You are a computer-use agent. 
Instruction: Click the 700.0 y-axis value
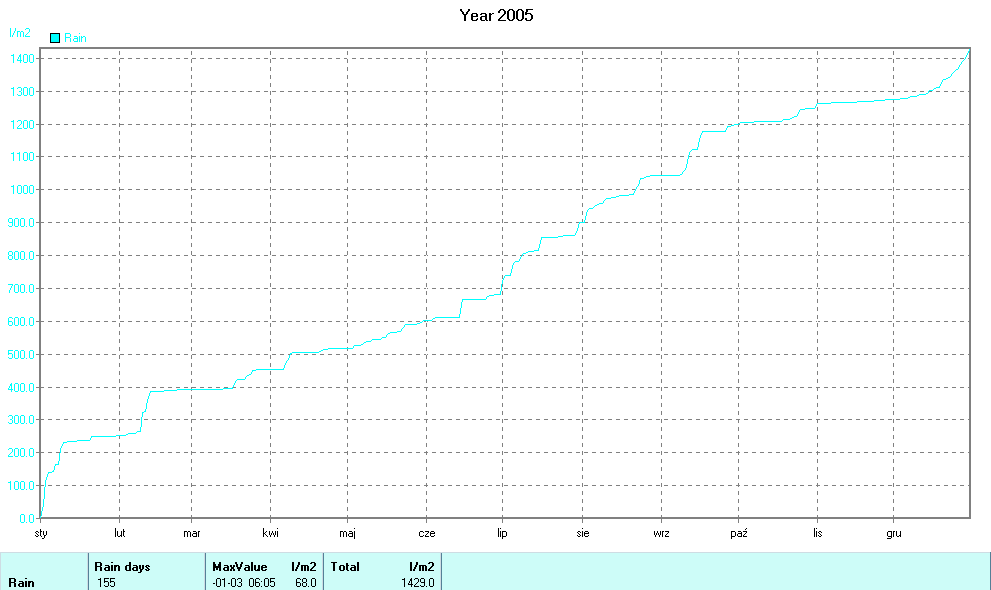[x=21, y=289]
